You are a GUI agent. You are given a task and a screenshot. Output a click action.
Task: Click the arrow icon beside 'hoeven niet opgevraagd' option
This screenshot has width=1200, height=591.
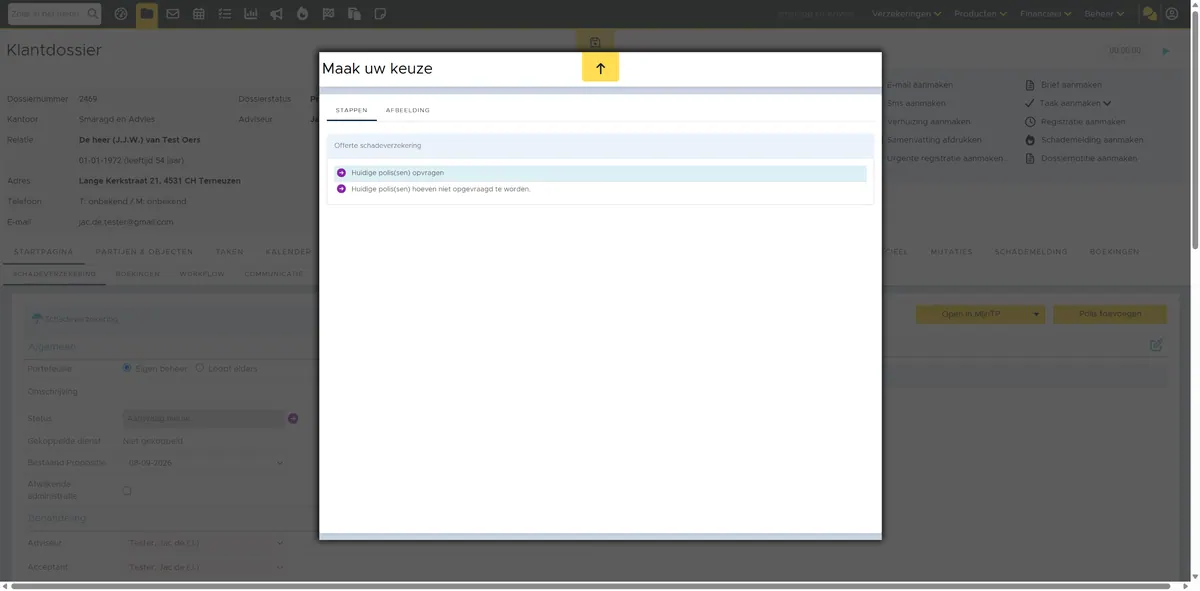(341, 188)
